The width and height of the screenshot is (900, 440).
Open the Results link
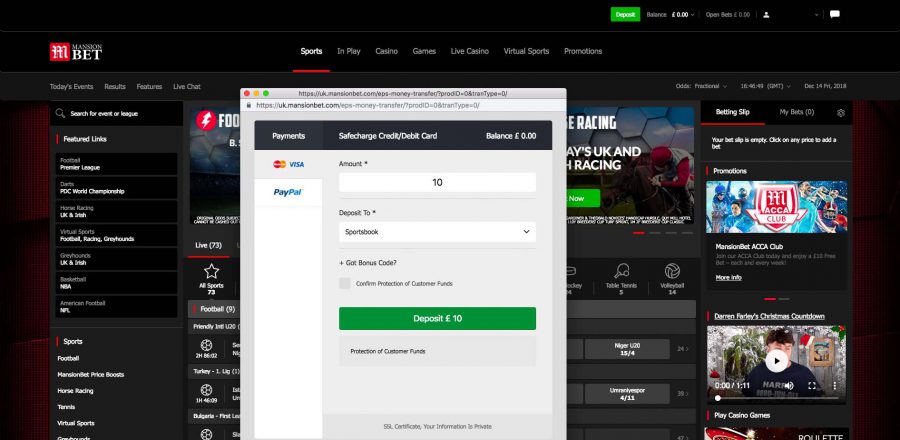115,87
